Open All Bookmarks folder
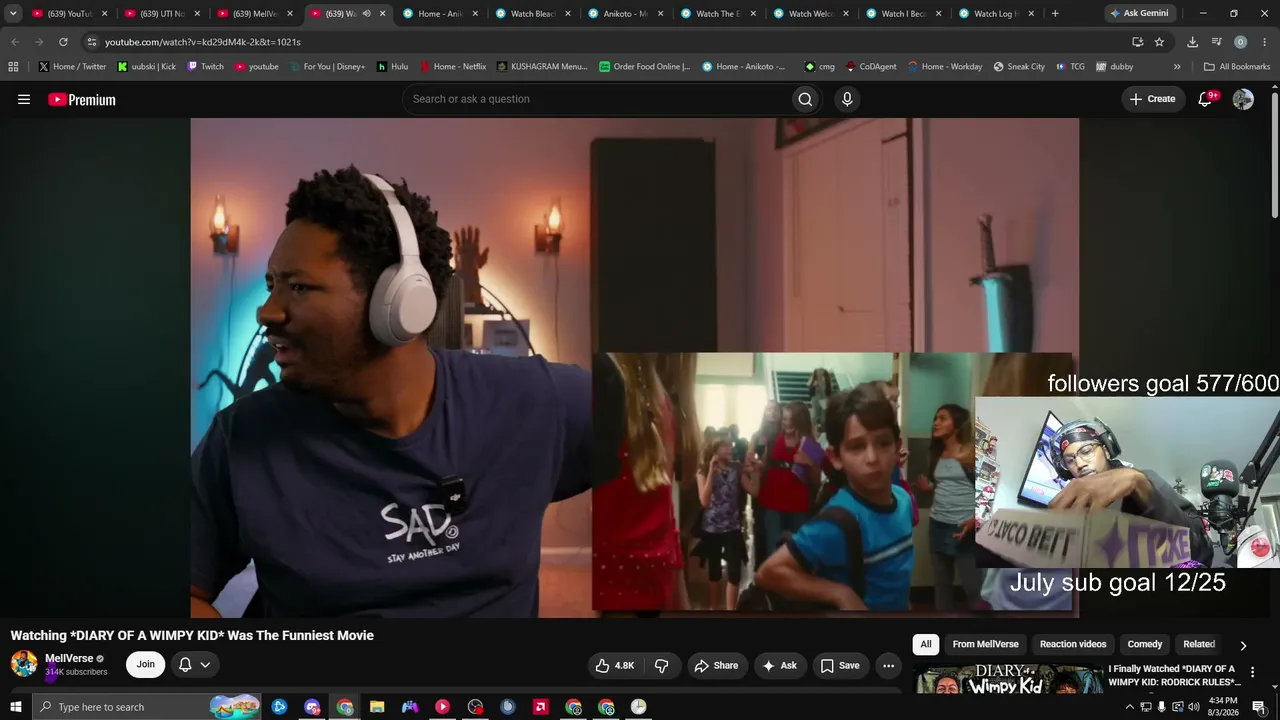The image size is (1280, 720). coord(1237,67)
